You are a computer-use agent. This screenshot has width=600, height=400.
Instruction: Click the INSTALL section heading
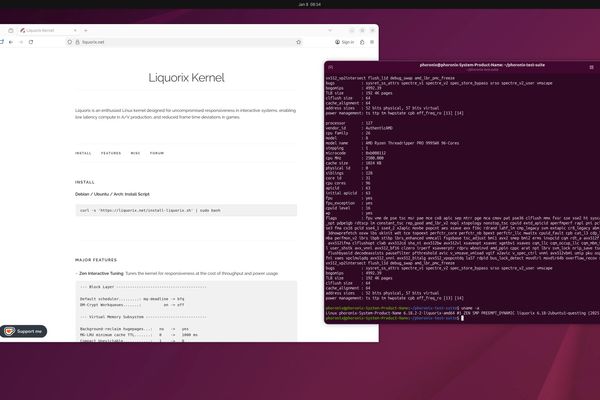pyautogui.click(x=85, y=182)
